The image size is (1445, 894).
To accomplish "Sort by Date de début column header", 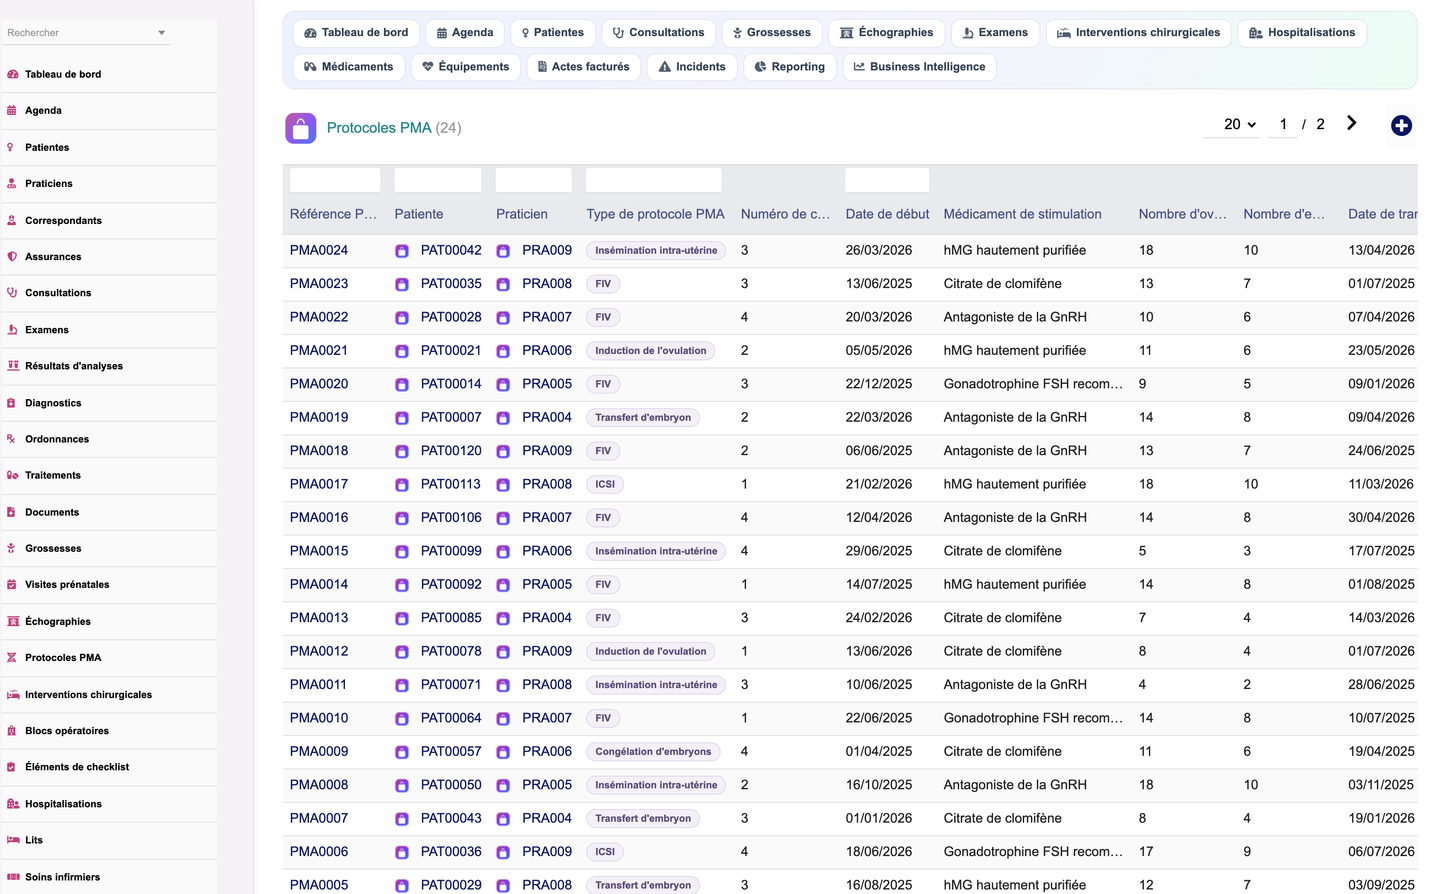I will (x=887, y=214).
